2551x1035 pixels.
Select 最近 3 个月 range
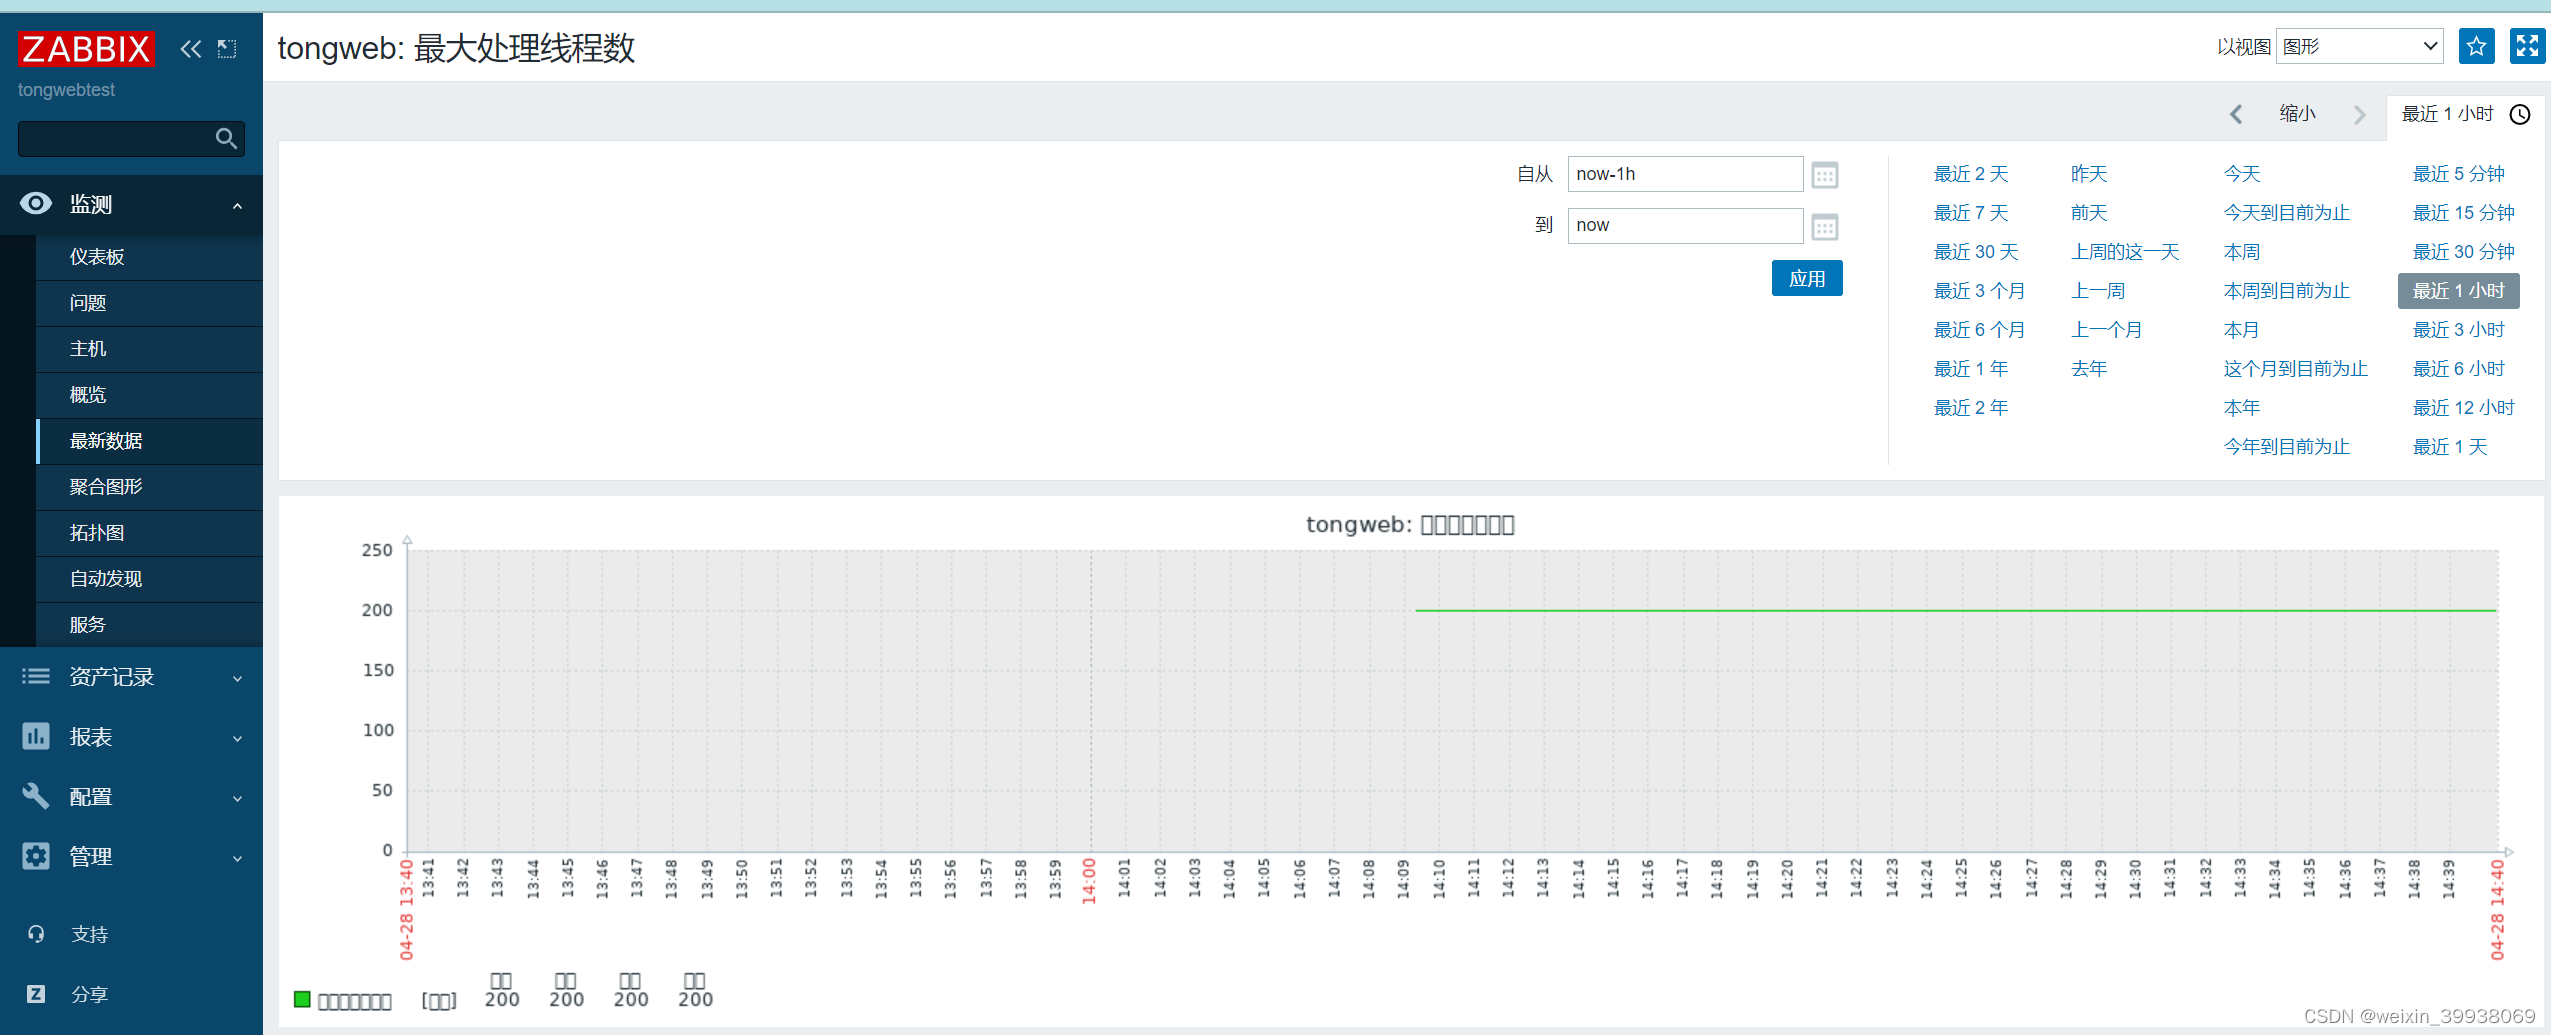[x=1979, y=291]
